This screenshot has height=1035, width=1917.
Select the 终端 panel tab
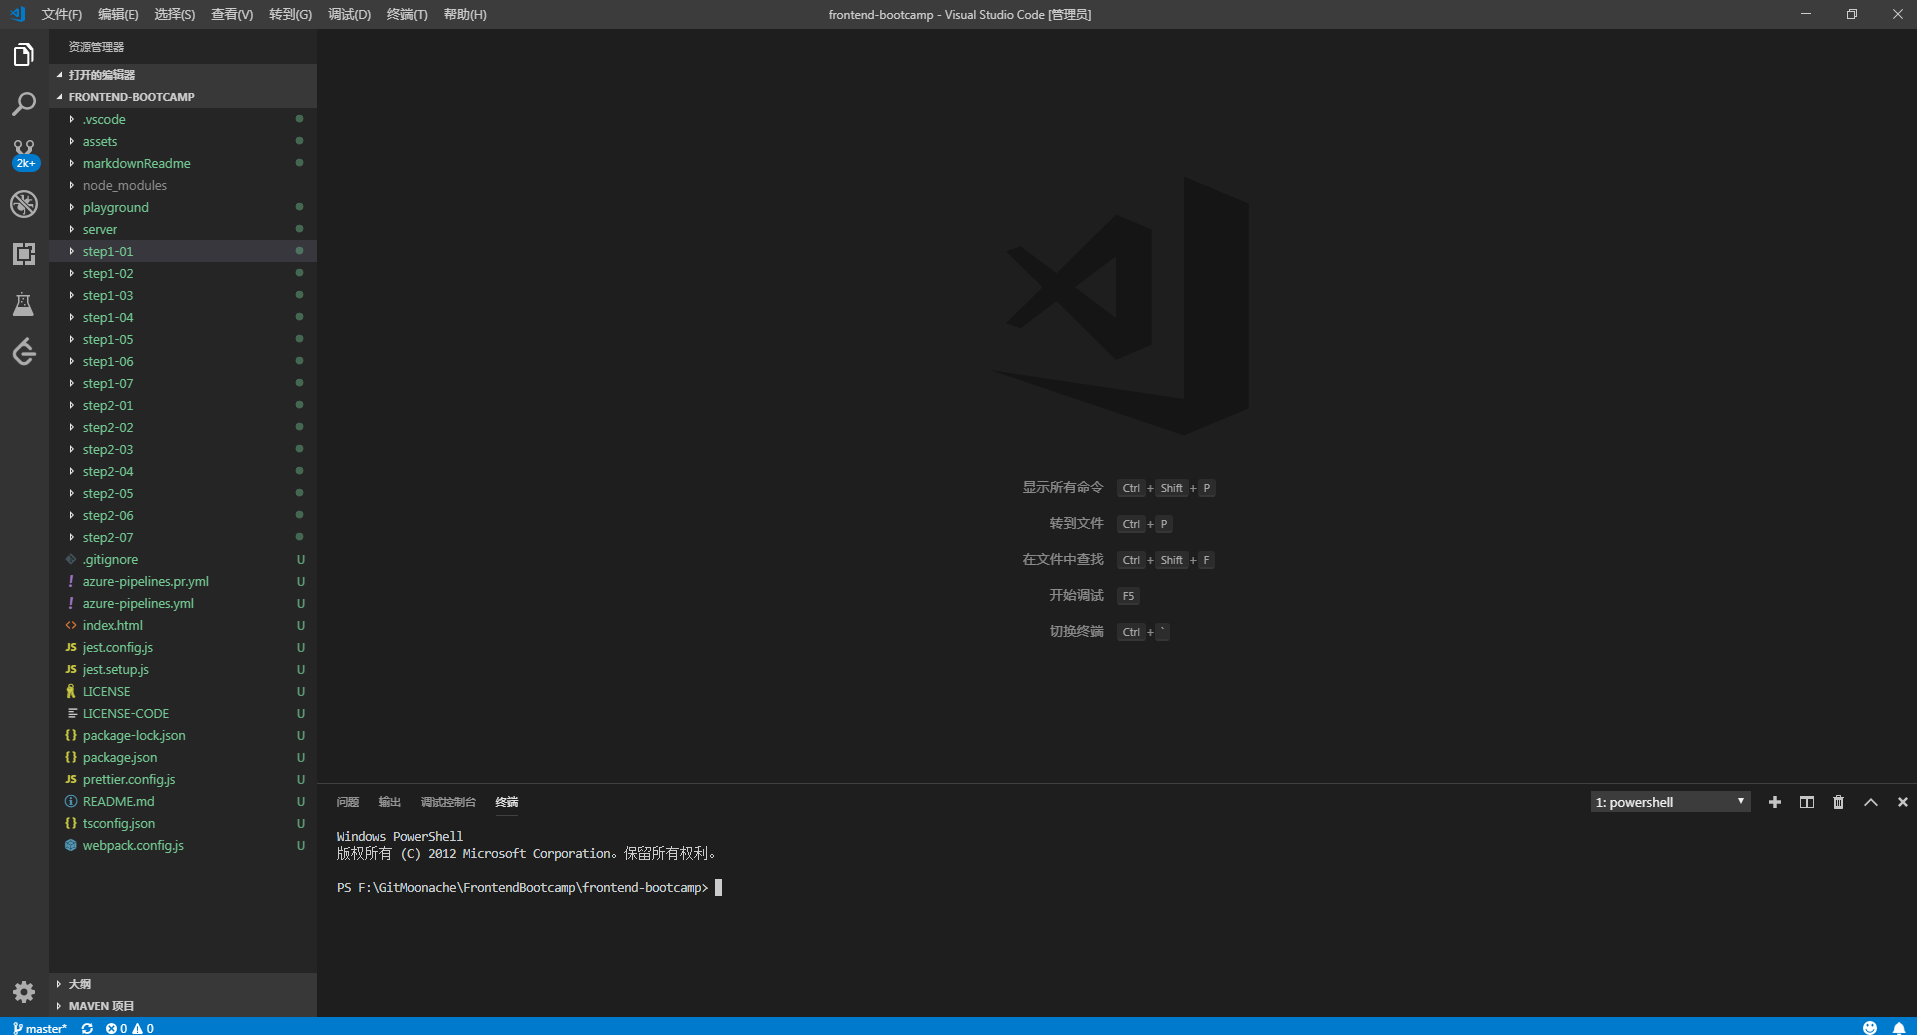tap(507, 802)
